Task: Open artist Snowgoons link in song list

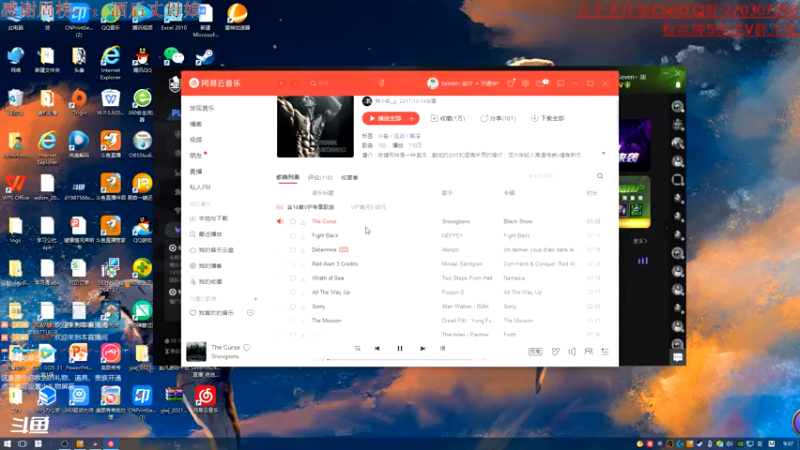Action: tap(456, 221)
